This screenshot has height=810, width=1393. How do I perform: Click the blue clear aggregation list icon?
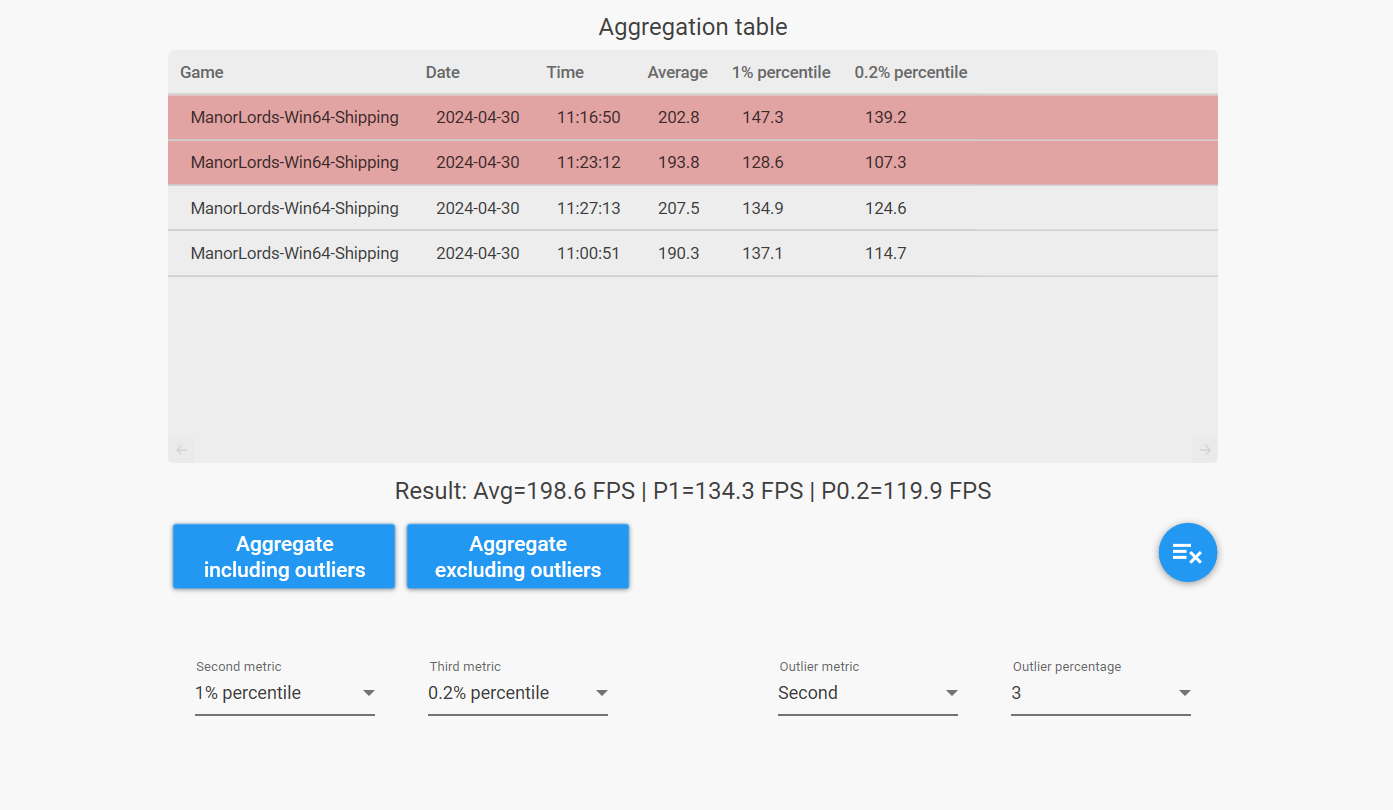[1188, 552]
